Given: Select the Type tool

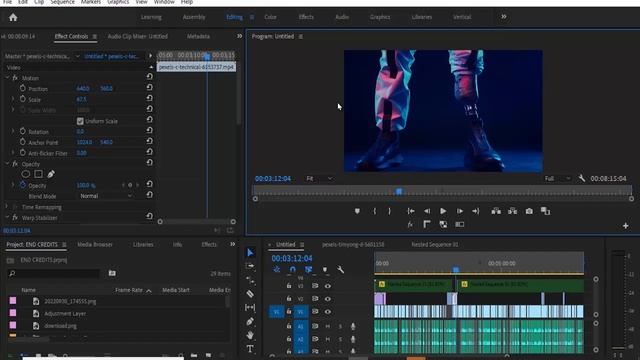Looking at the screenshot, I should (250, 349).
